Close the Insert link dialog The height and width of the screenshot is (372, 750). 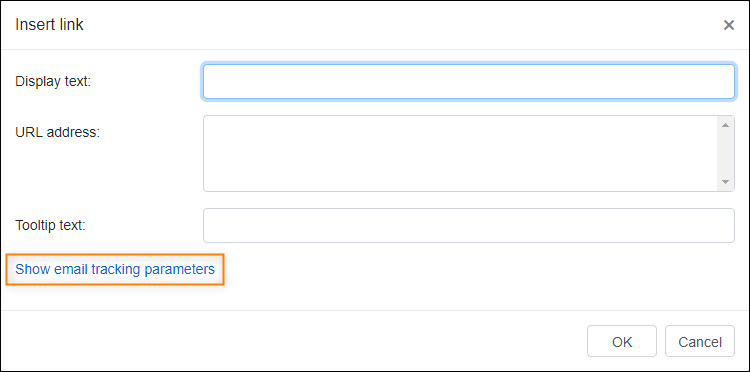728,25
